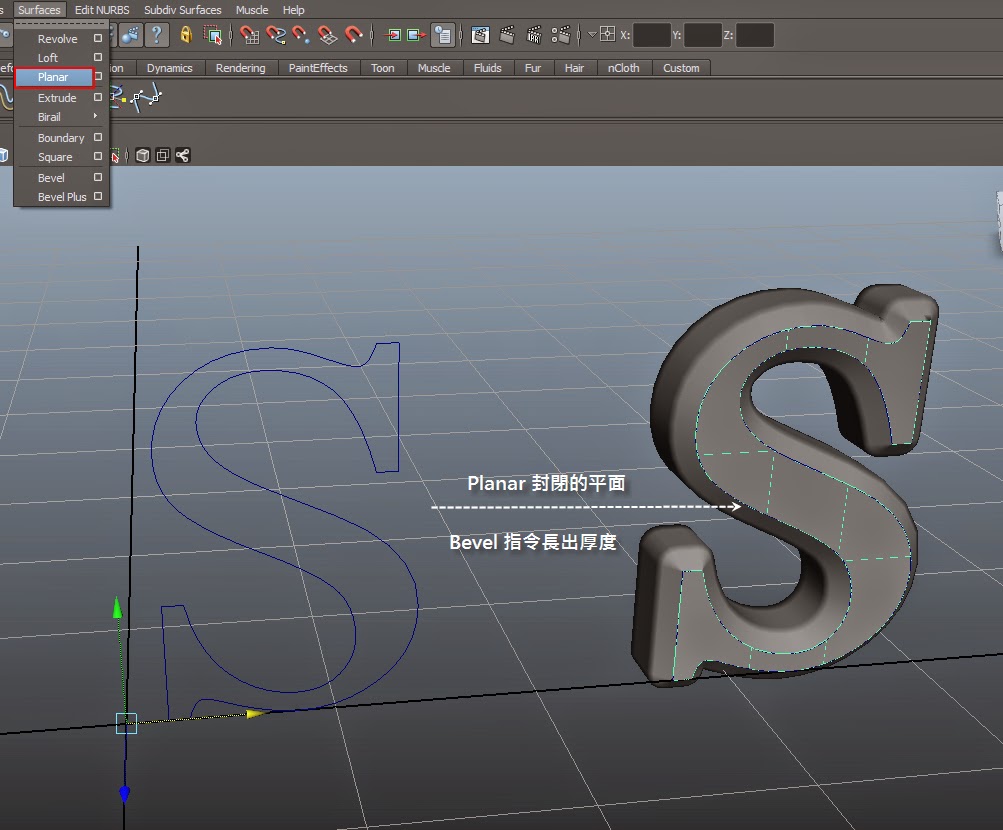Viewport: 1003px width, 830px height.
Task: Choose Loft from Surfaces menu
Action: (48, 58)
